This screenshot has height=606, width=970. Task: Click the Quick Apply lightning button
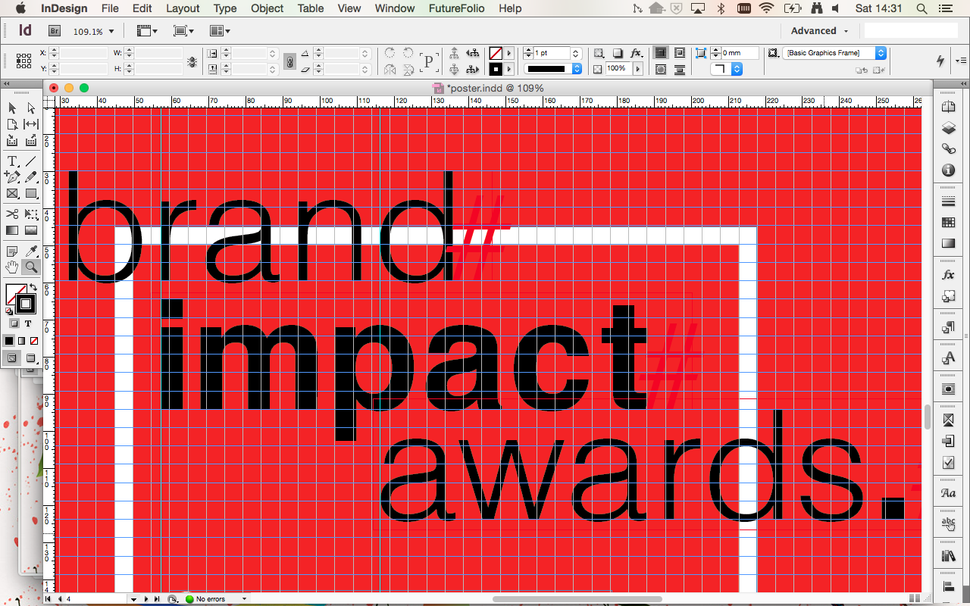coord(938,60)
